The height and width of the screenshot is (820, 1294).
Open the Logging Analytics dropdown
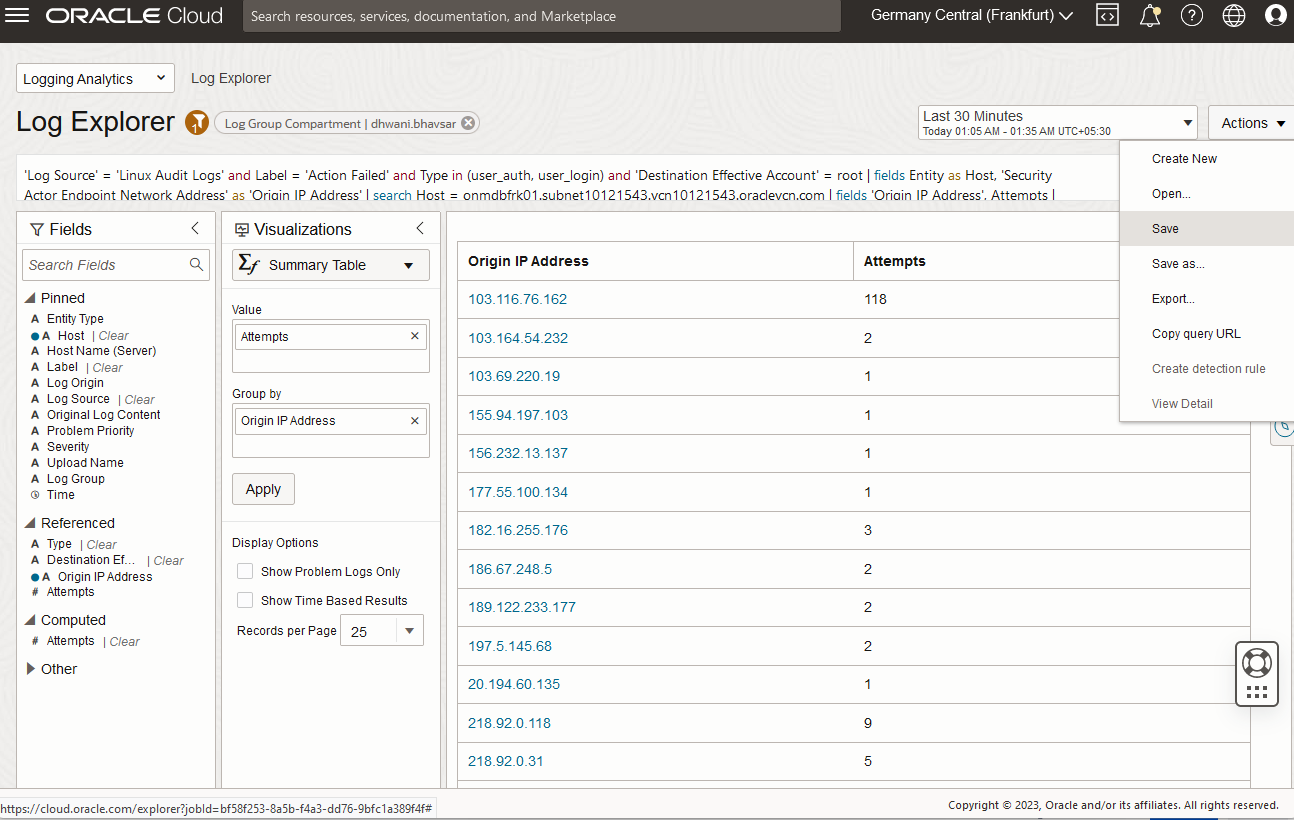[x=95, y=78]
